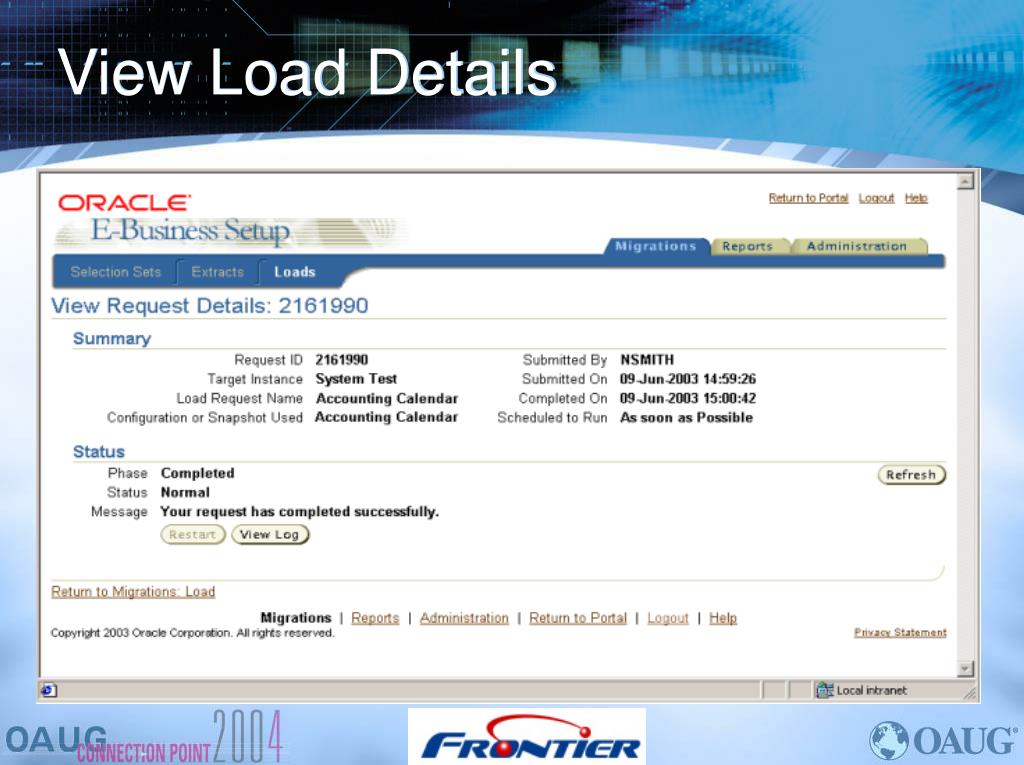Click the Phase value Completed

point(197,473)
